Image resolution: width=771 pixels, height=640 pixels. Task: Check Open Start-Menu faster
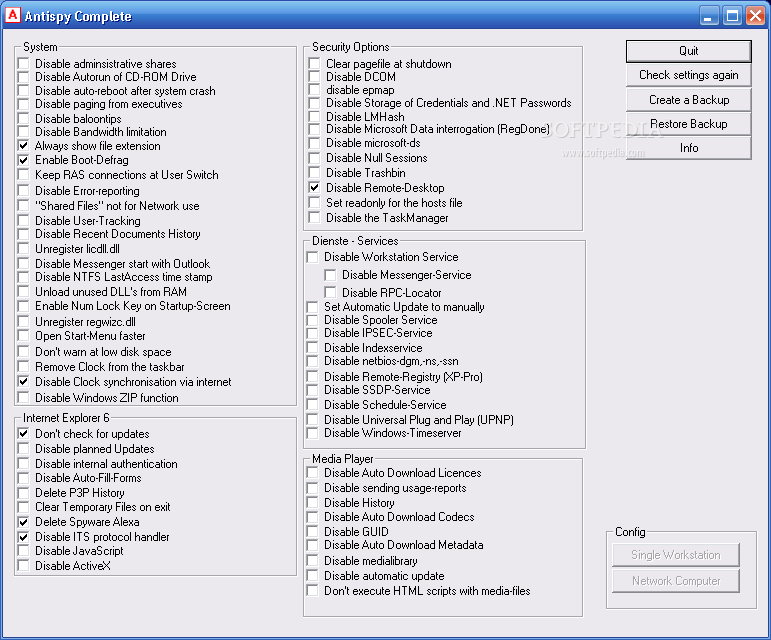point(23,336)
